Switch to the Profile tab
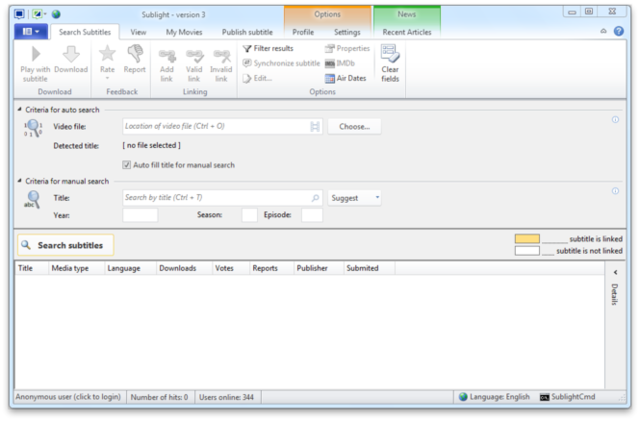 pyautogui.click(x=303, y=32)
